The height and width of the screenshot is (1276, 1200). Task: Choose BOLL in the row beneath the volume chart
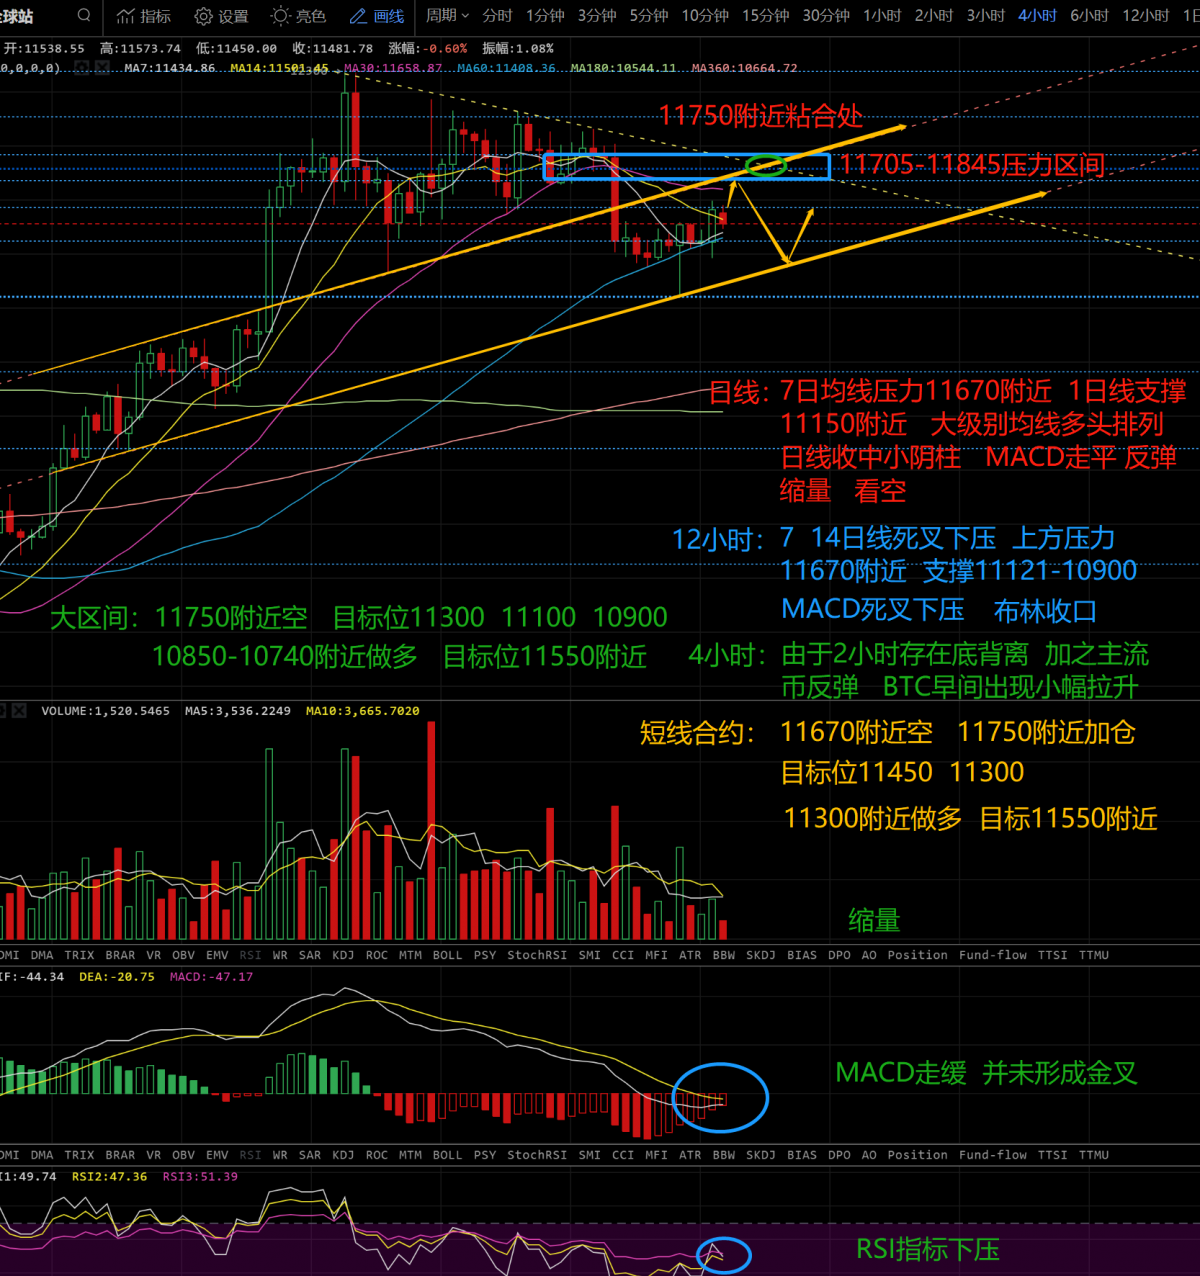447,955
